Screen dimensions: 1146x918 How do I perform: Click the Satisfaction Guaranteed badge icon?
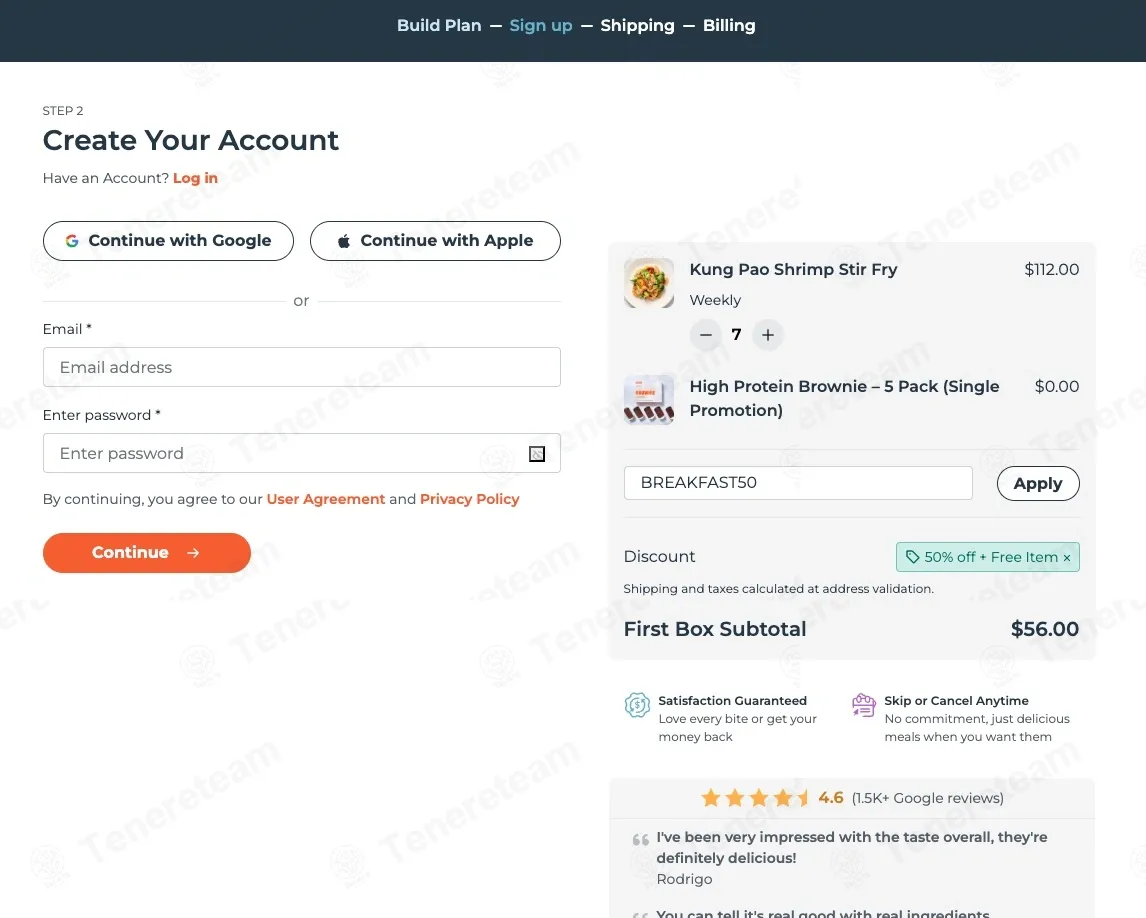637,705
